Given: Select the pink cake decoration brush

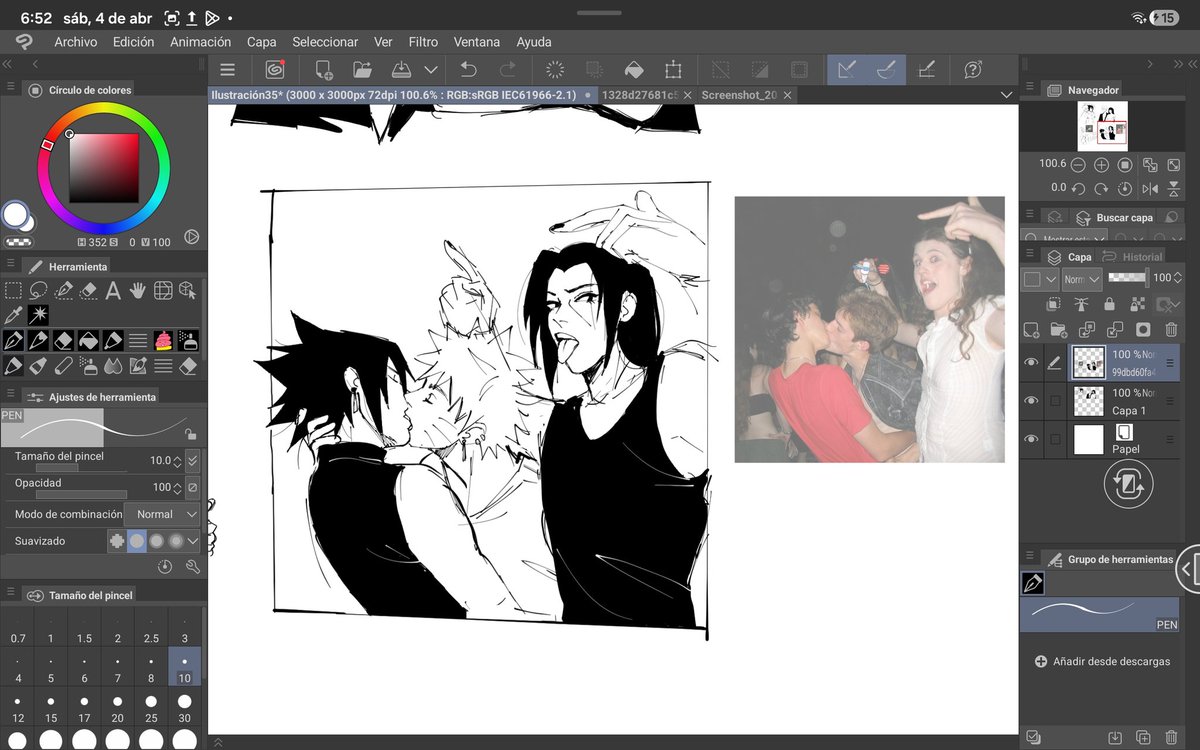Looking at the screenshot, I should (x=163, y=341).
